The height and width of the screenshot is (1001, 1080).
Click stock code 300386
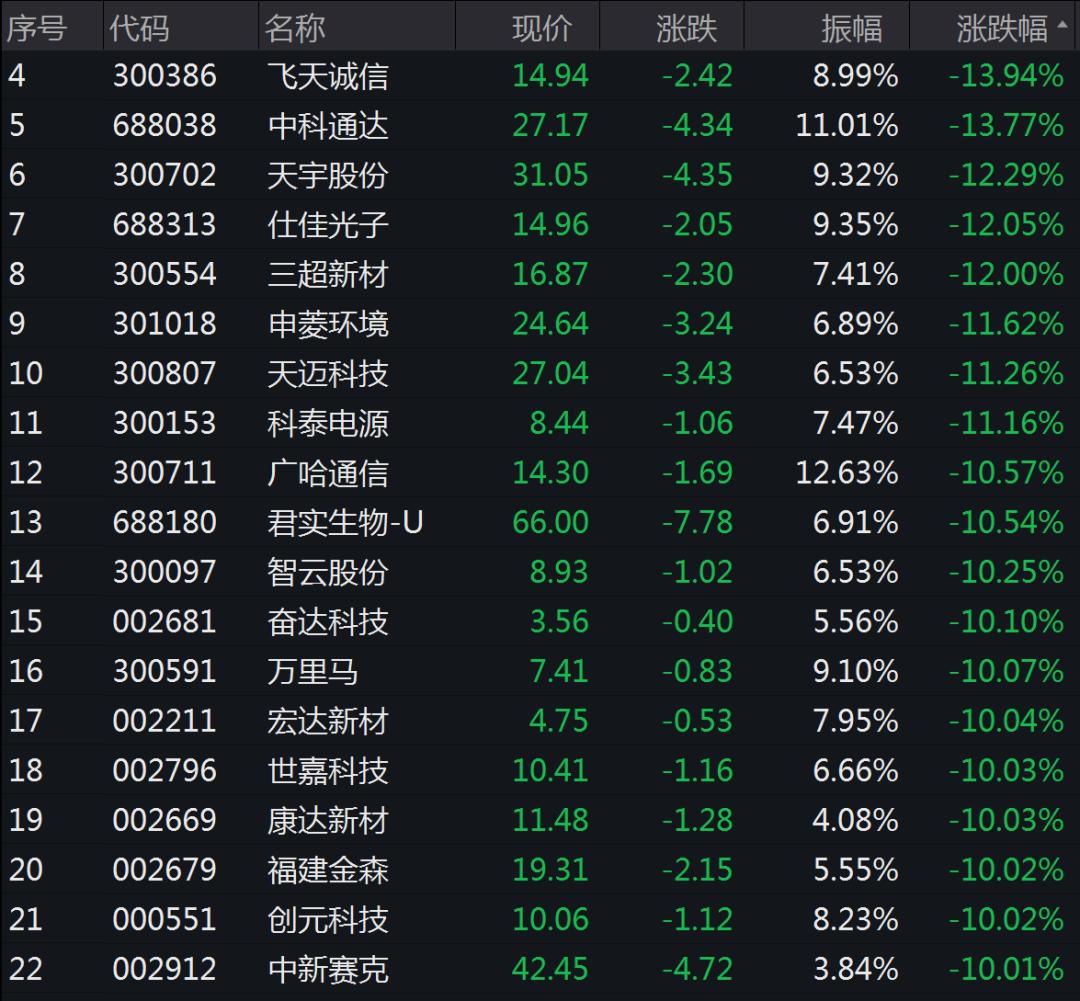[x=165, y=76]
